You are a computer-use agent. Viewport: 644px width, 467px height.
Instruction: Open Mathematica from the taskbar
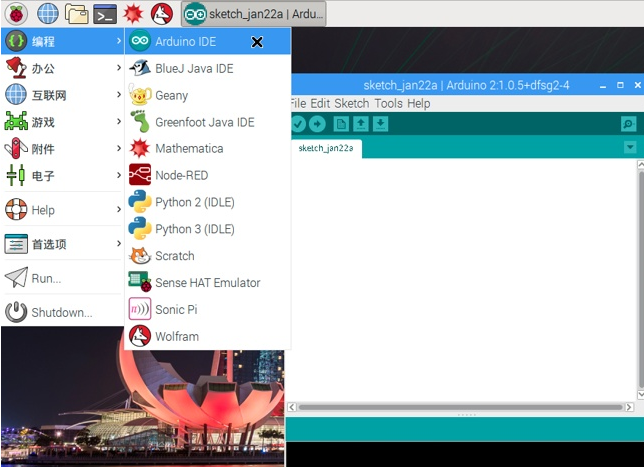click(x=133, y=14)
